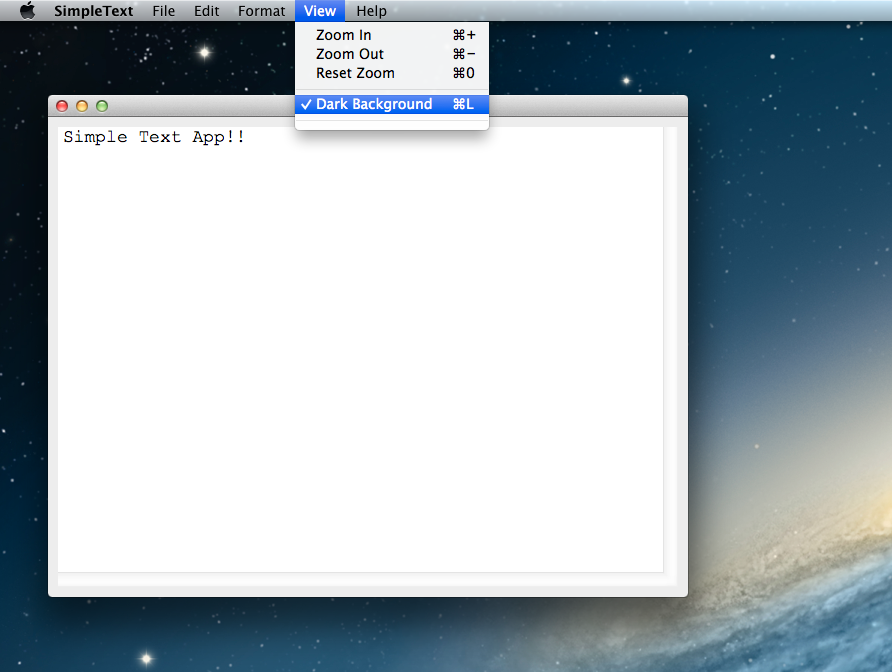Close the SimpleText window with red button

click(62, 106)
